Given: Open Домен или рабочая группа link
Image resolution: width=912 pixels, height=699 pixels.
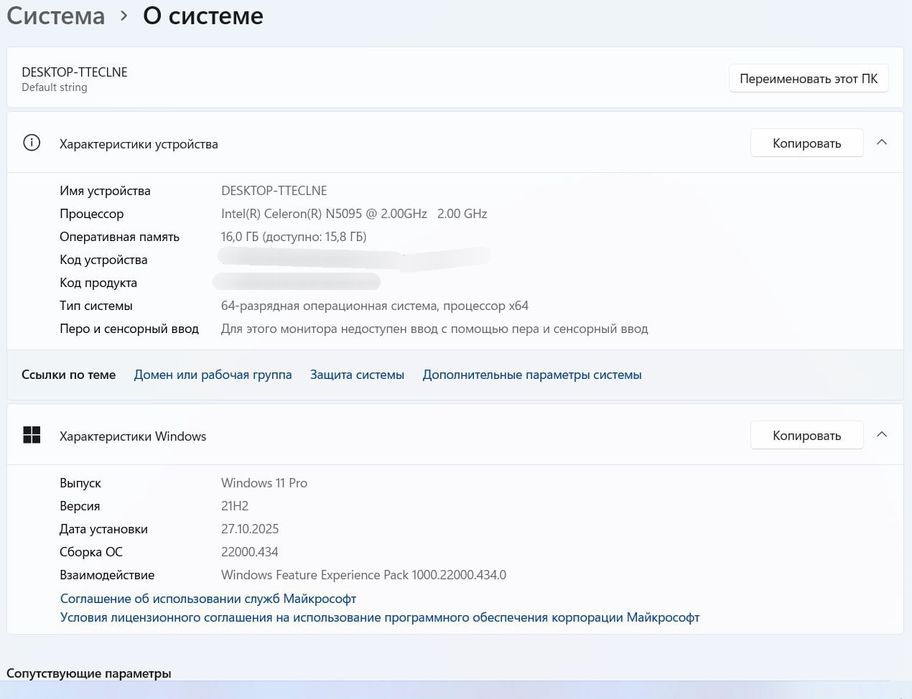Looking at the screenshot, I should pos(213,375).
